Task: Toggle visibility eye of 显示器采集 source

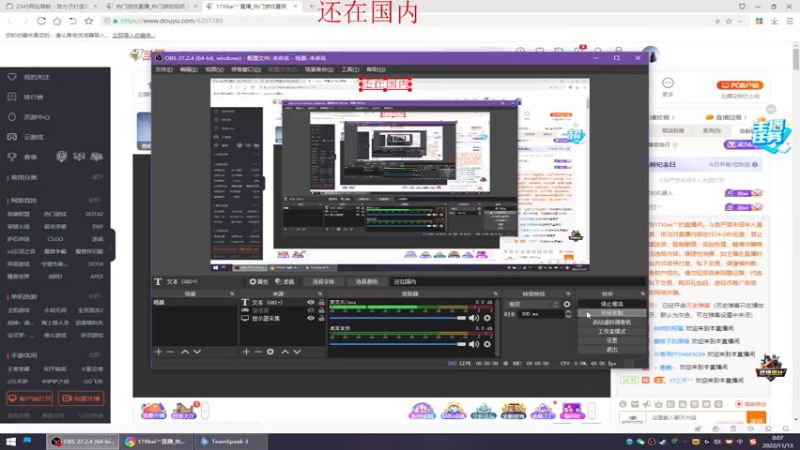Action: pos(310,318)
